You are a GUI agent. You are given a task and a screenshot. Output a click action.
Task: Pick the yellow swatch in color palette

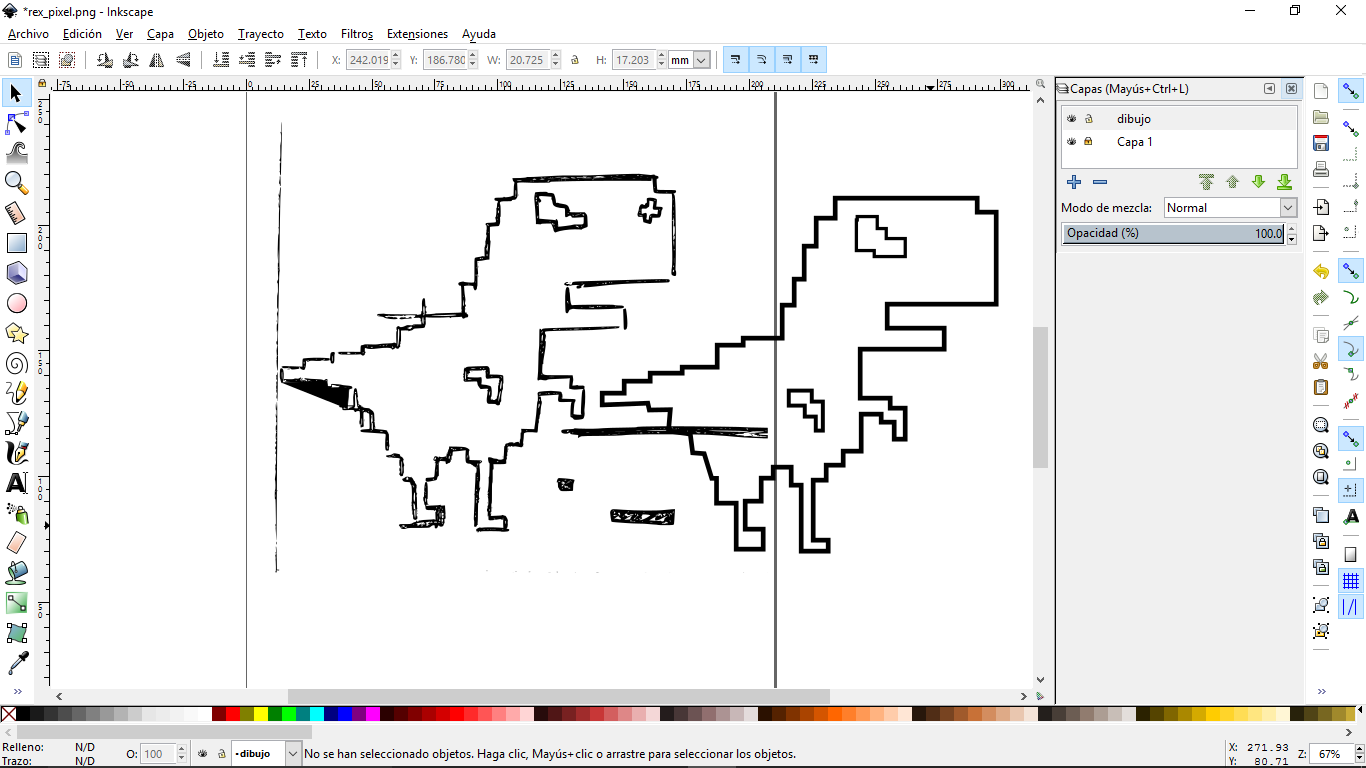(261, 714)
